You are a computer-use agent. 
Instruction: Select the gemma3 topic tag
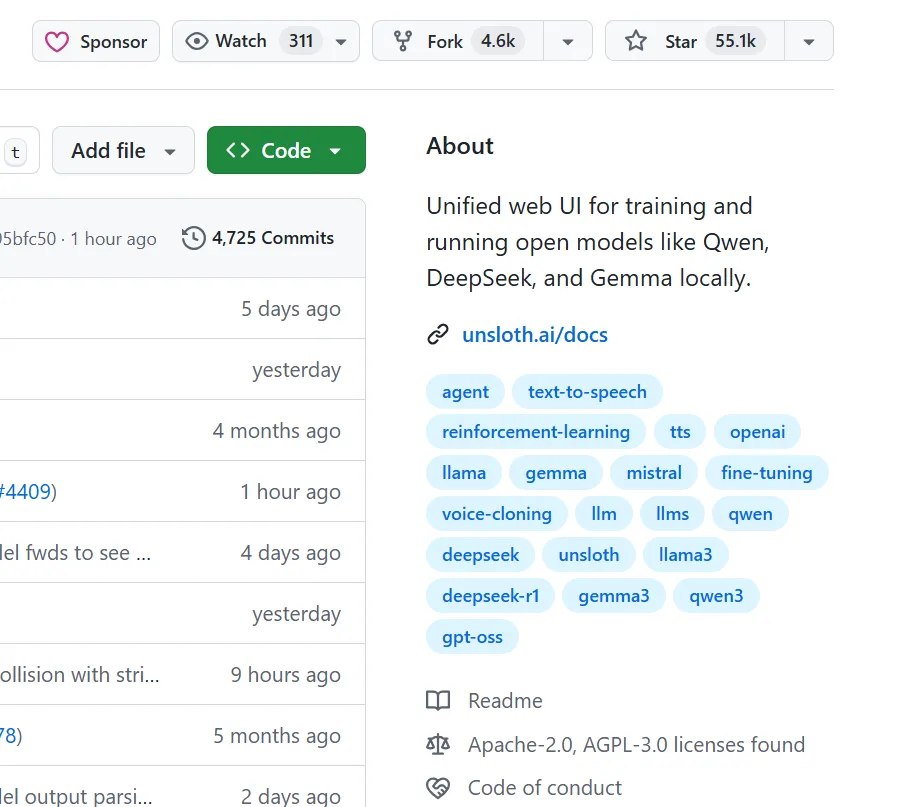(x=614, y=596)
